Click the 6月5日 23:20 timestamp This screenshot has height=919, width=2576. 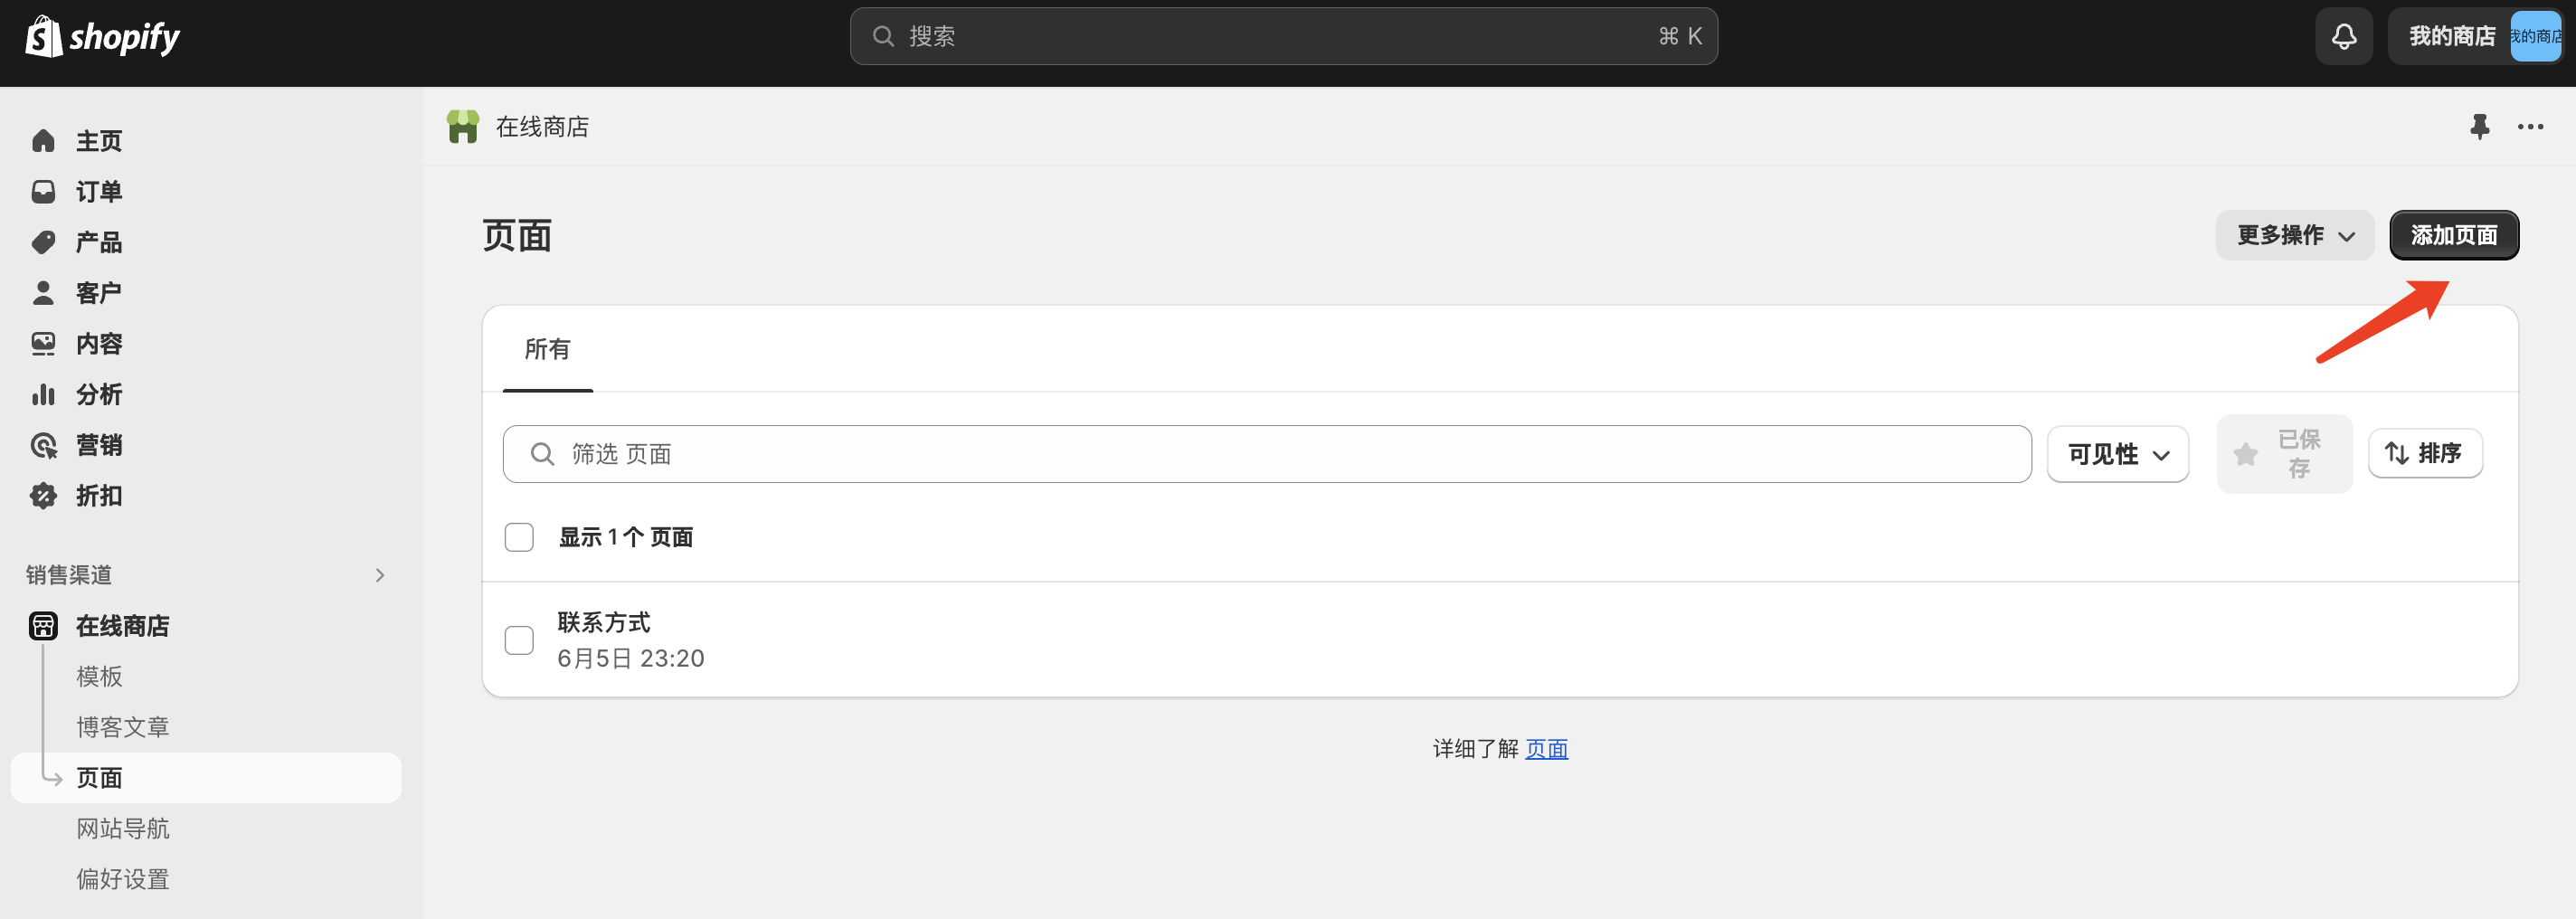tap(631, 659)
